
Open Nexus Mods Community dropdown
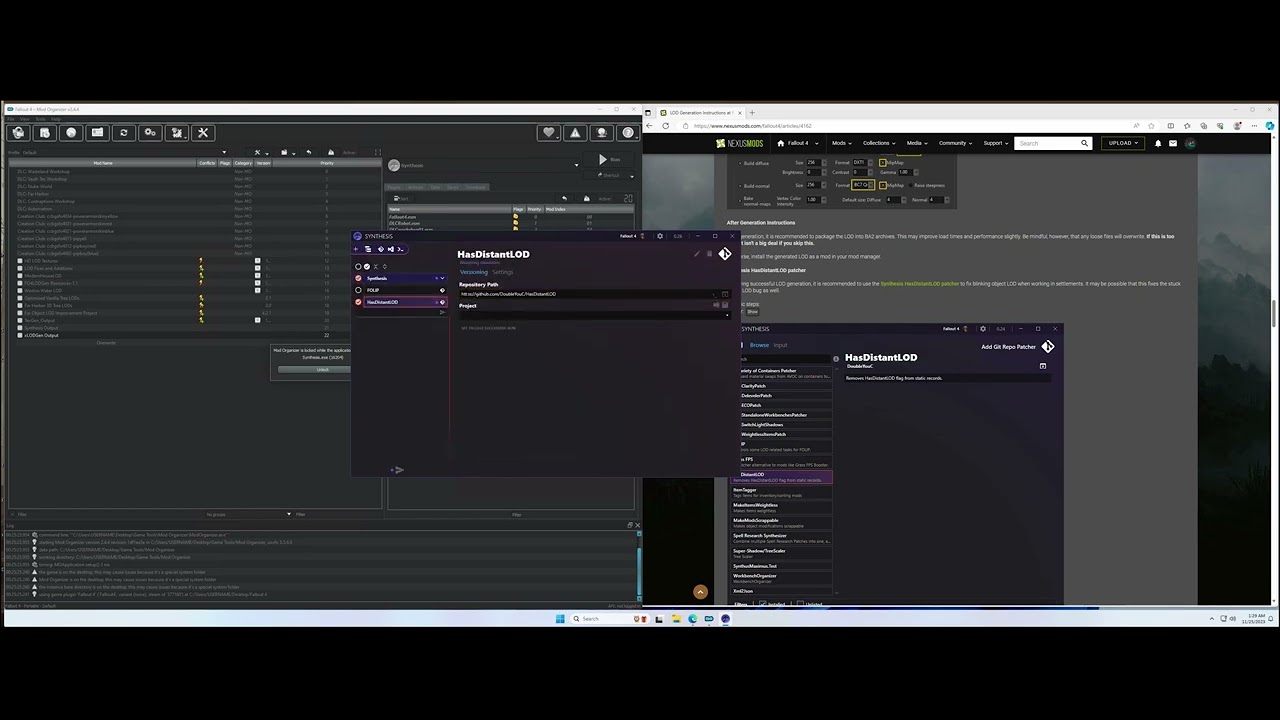click(x=956, y=143)
